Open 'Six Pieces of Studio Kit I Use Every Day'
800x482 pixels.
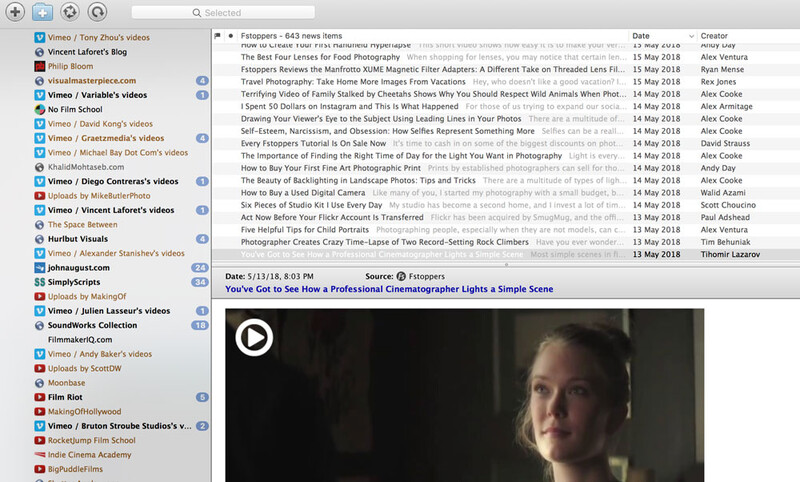[311, 205]
